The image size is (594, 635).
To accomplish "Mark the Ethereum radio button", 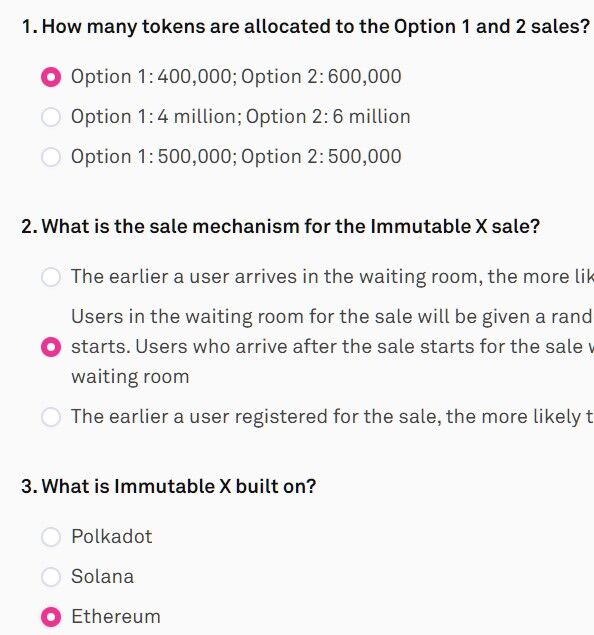I will 51,617.
